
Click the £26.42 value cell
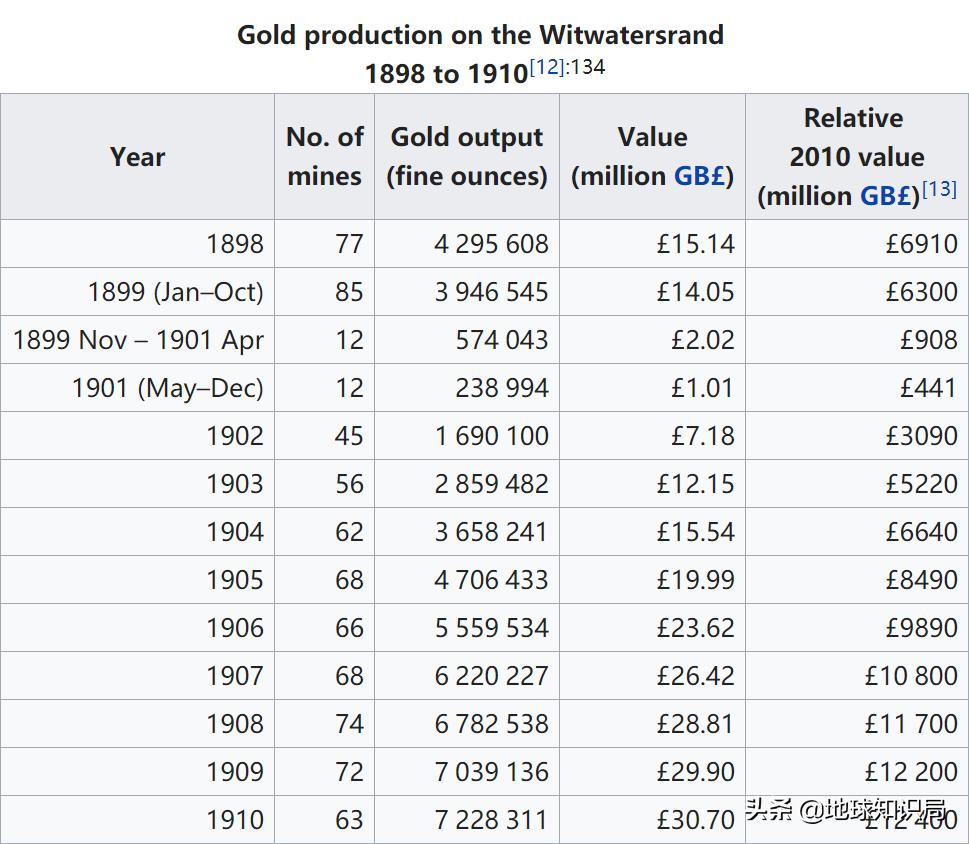pyautogui.click(x=695, y=676)
